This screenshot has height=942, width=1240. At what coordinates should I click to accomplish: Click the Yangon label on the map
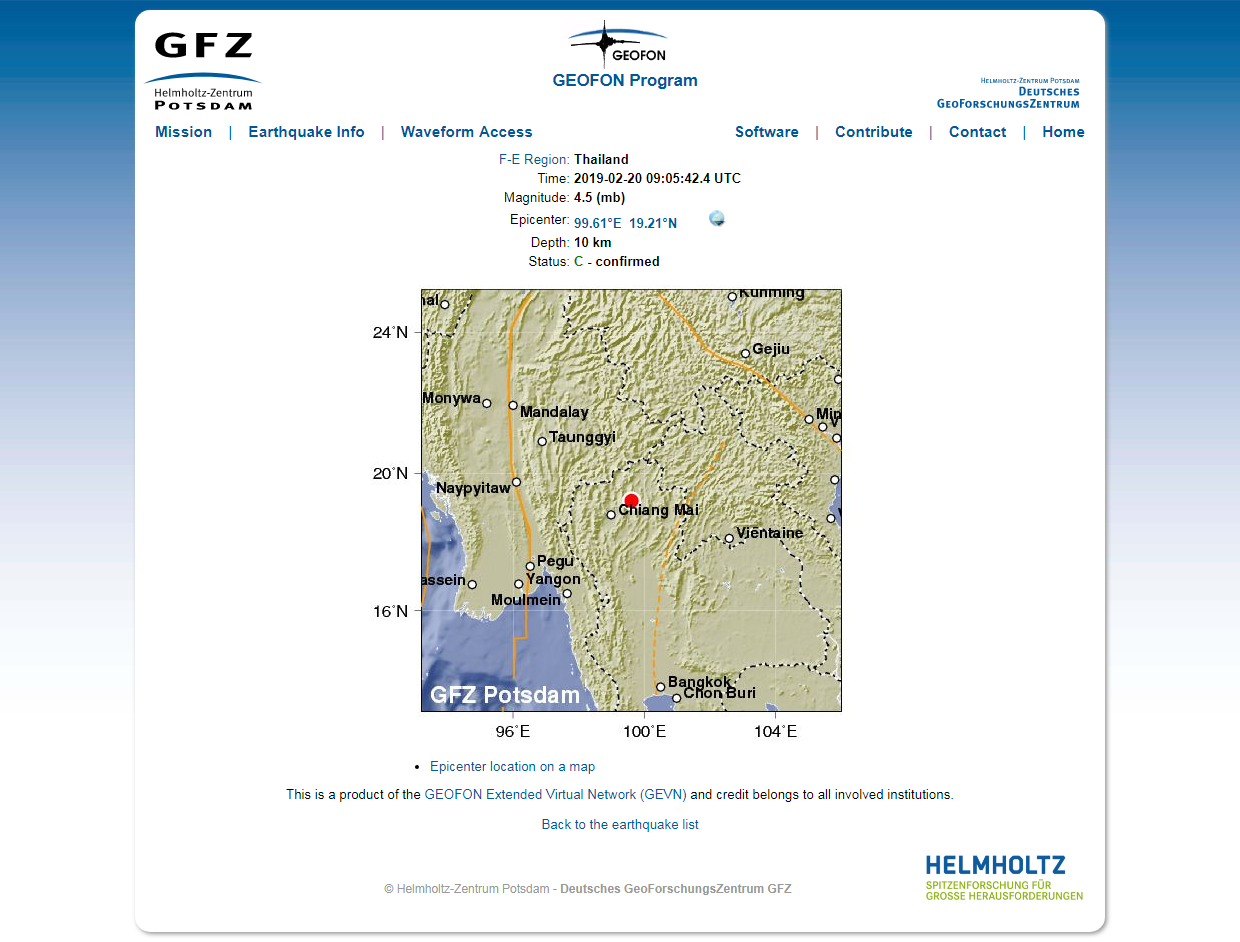553,579
